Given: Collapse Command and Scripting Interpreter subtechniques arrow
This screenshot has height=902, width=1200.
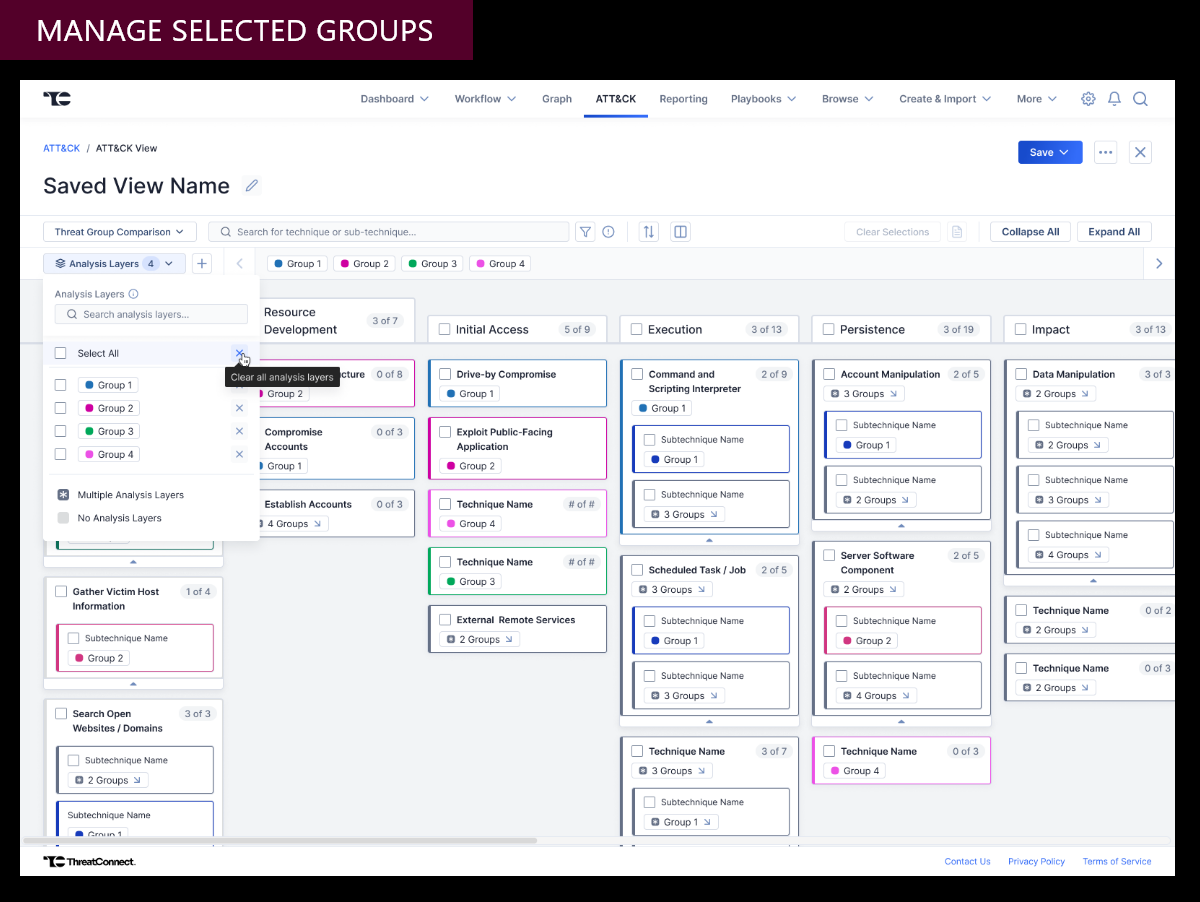Looking at the screenshot, I should point(709,539).
